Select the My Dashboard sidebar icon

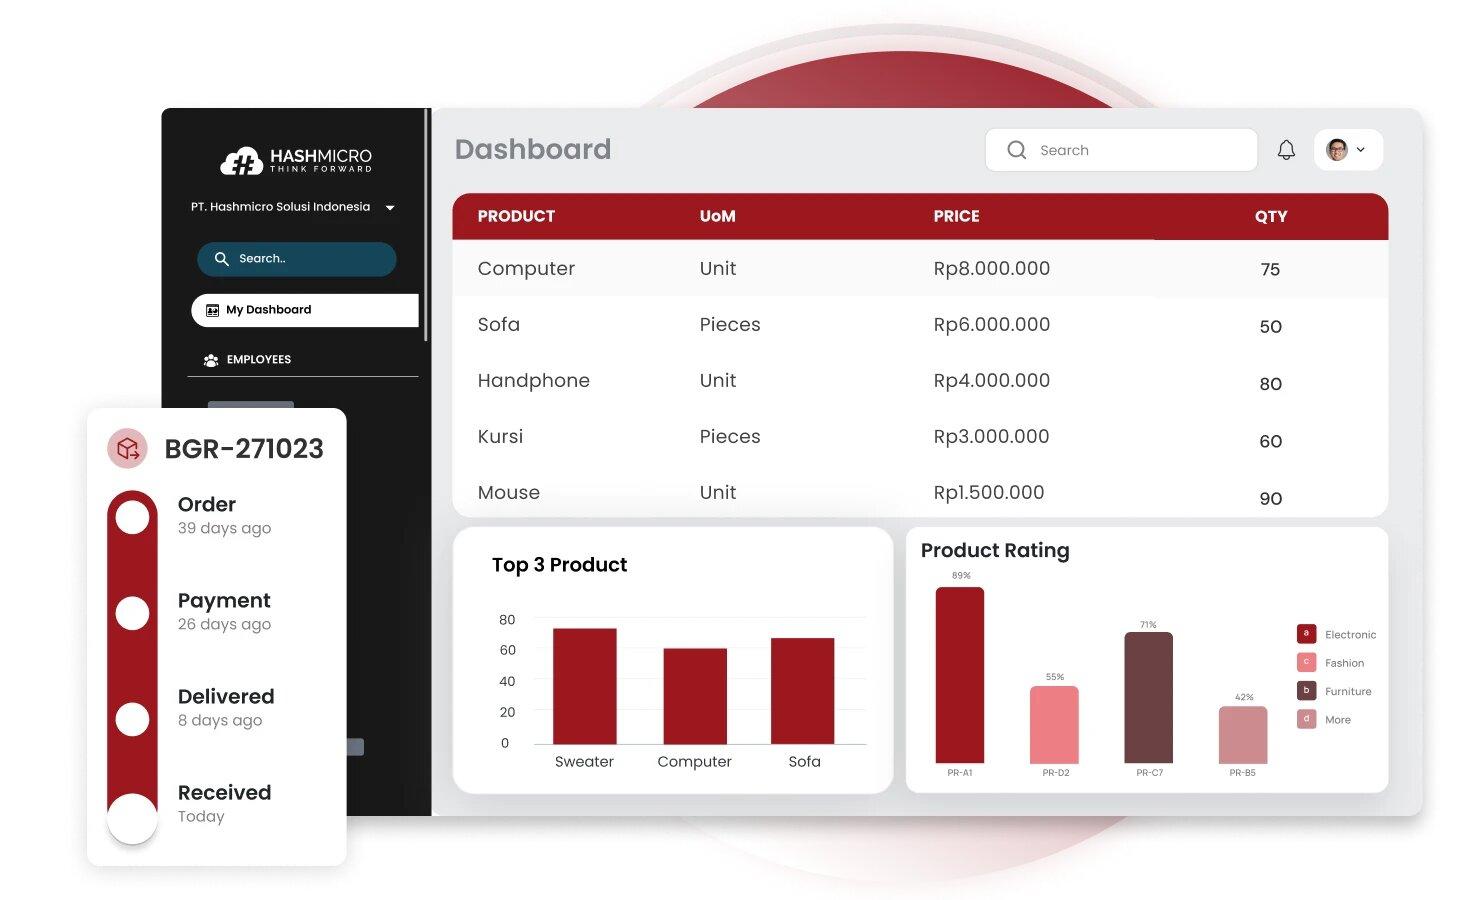[212, 310]
